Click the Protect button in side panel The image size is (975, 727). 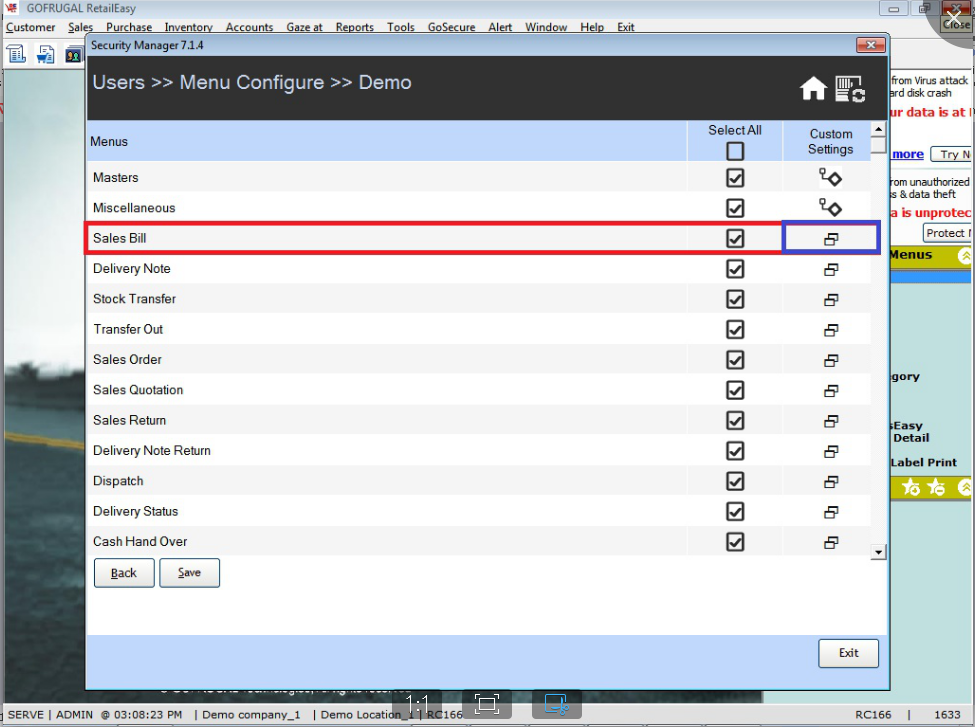(948, 233)
